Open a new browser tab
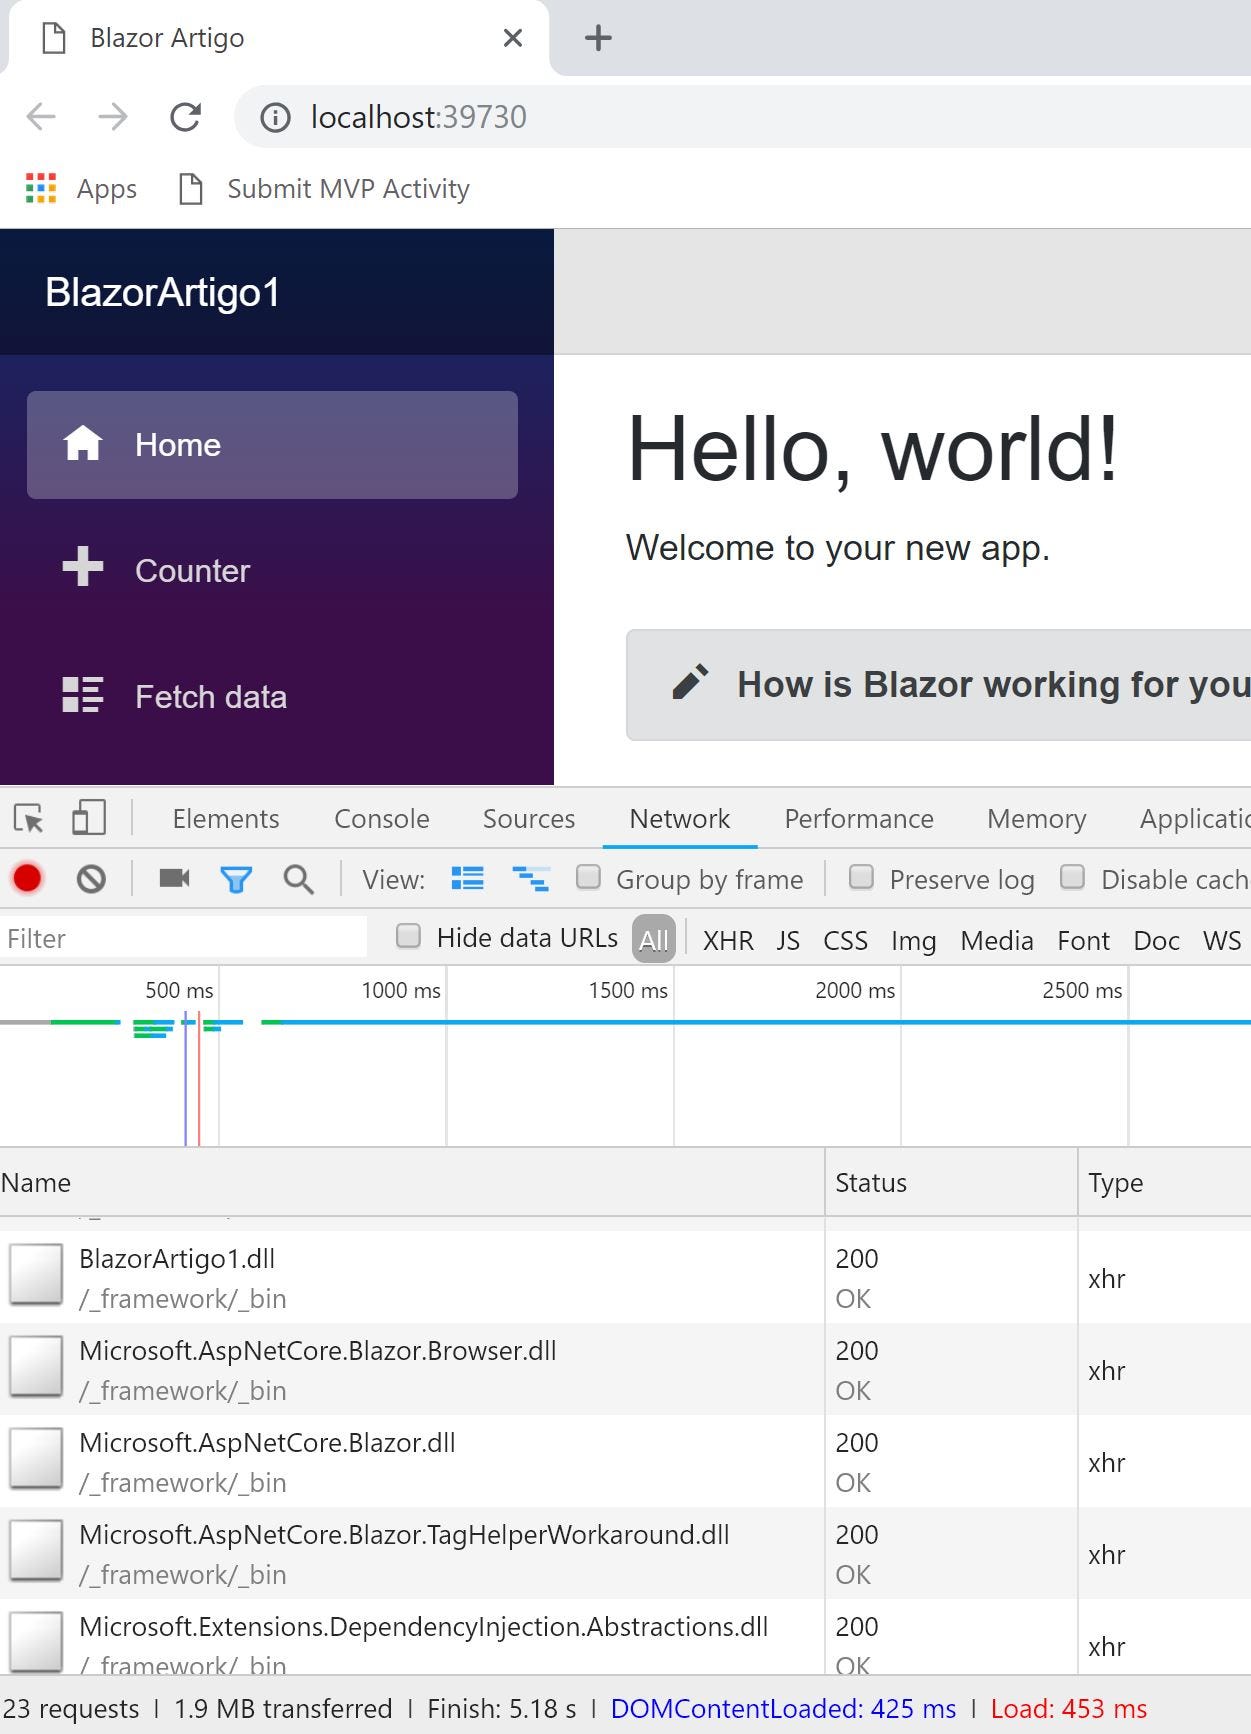1251x1734 pixels. point(598,38)
